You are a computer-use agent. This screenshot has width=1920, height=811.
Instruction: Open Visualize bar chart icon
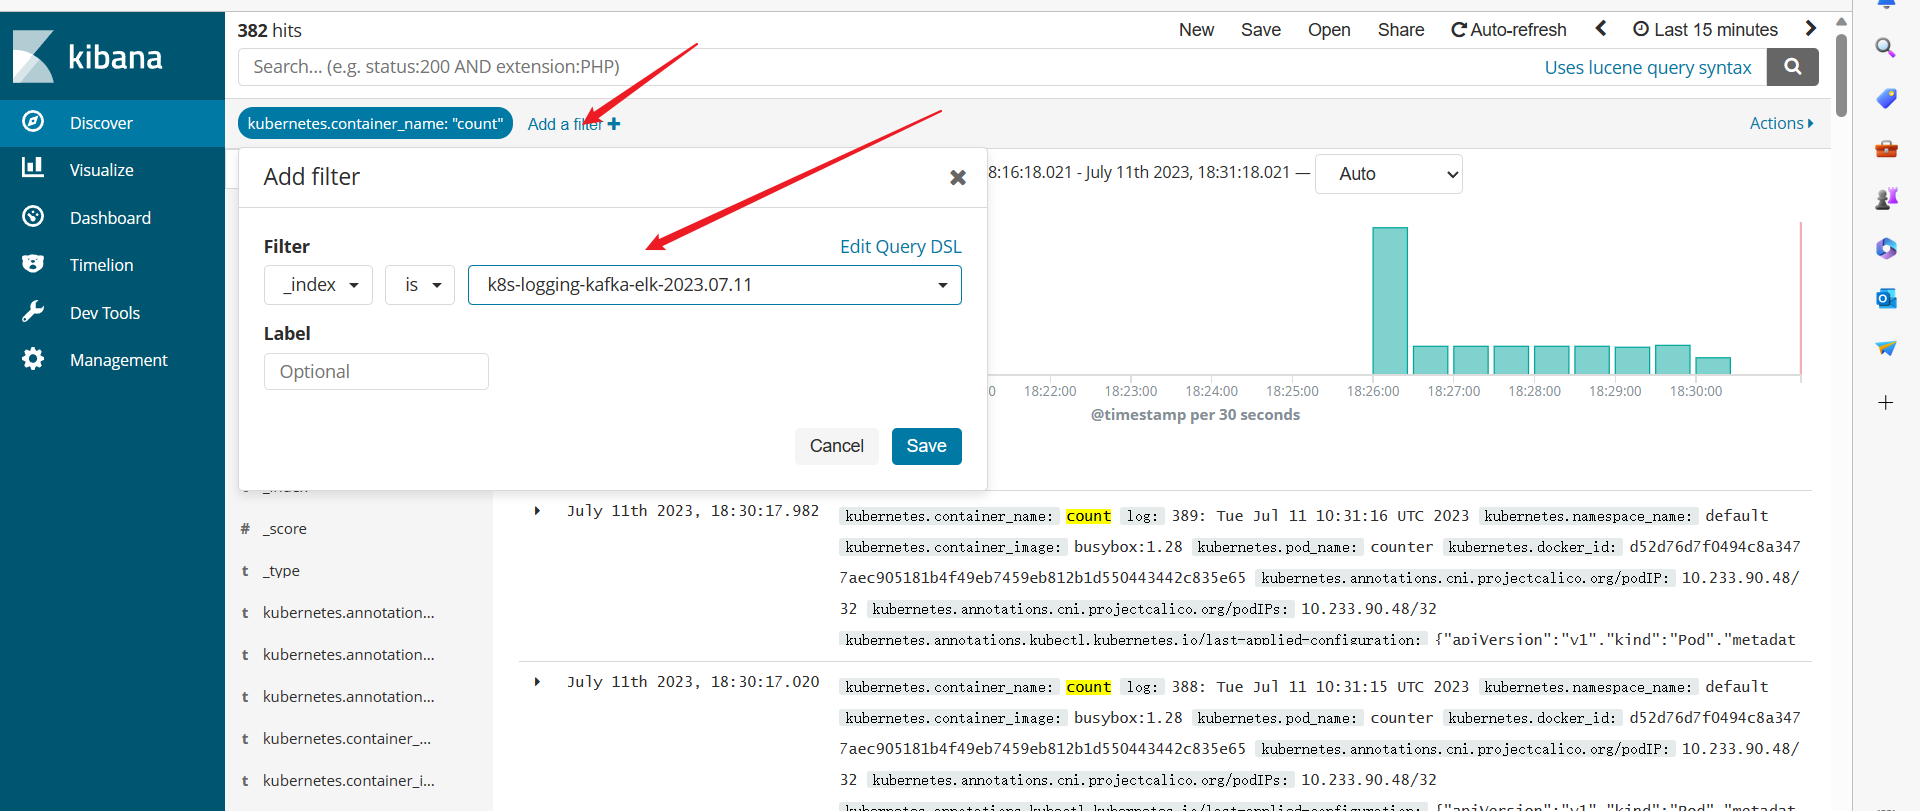pos(33,168)
